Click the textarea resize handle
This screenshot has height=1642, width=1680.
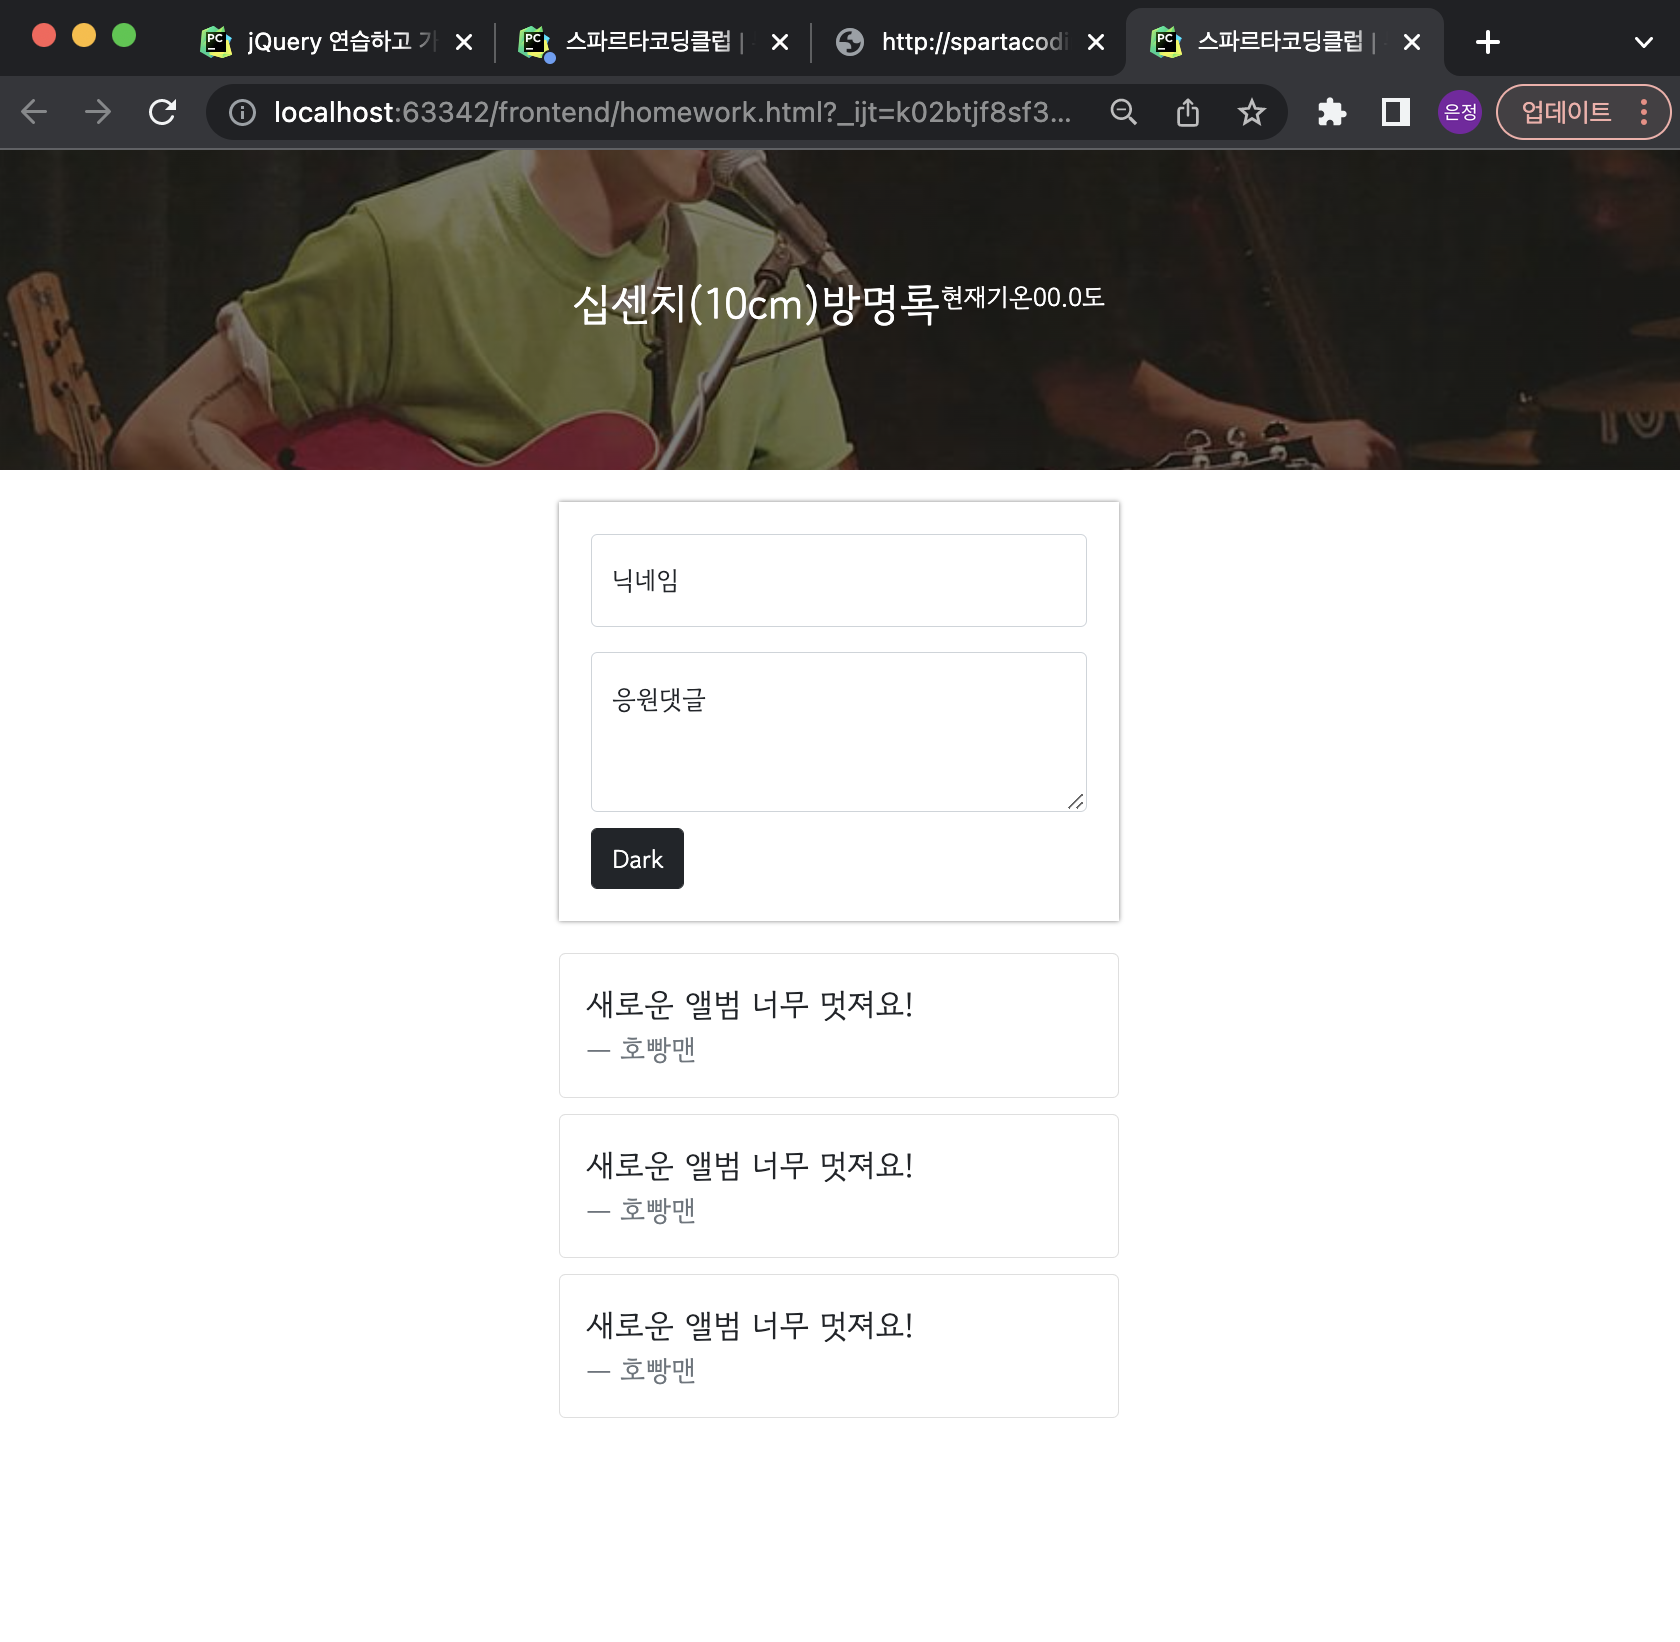tap(1075, 801)
